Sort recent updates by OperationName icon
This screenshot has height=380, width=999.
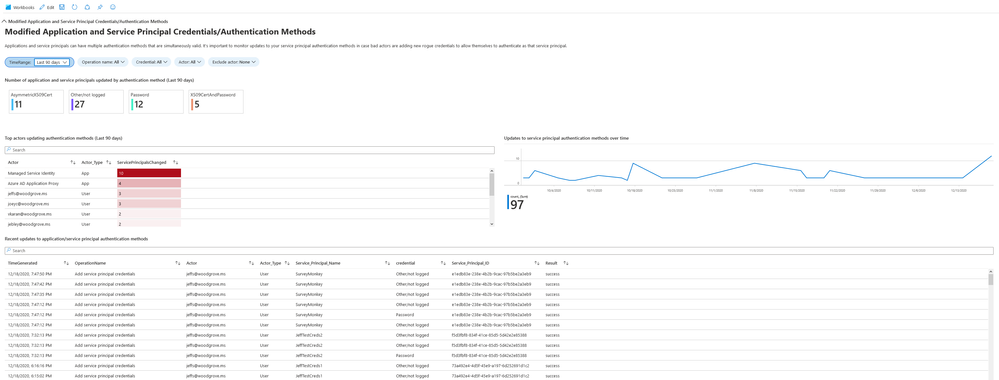click(x=178, y=263)
